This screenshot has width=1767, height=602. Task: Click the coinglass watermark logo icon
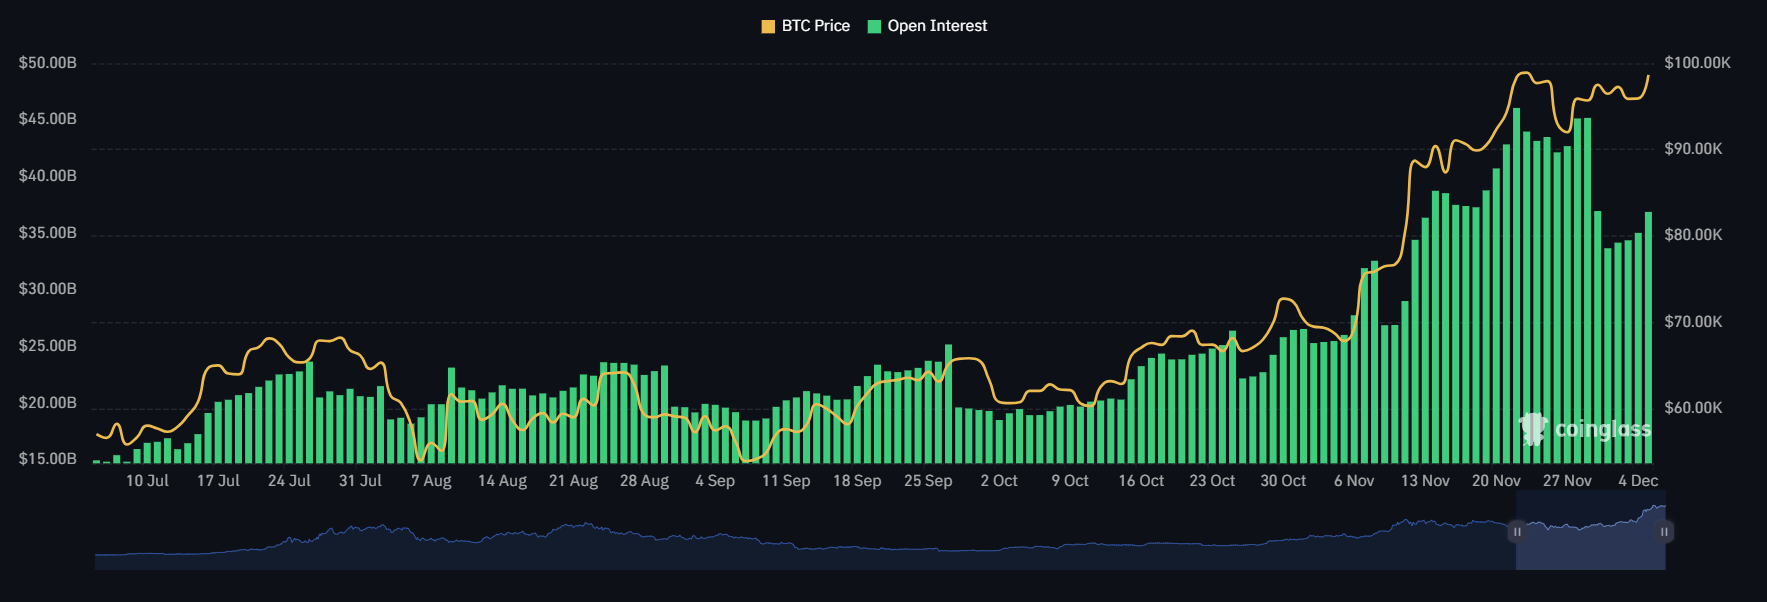(x=1532, y=428)
